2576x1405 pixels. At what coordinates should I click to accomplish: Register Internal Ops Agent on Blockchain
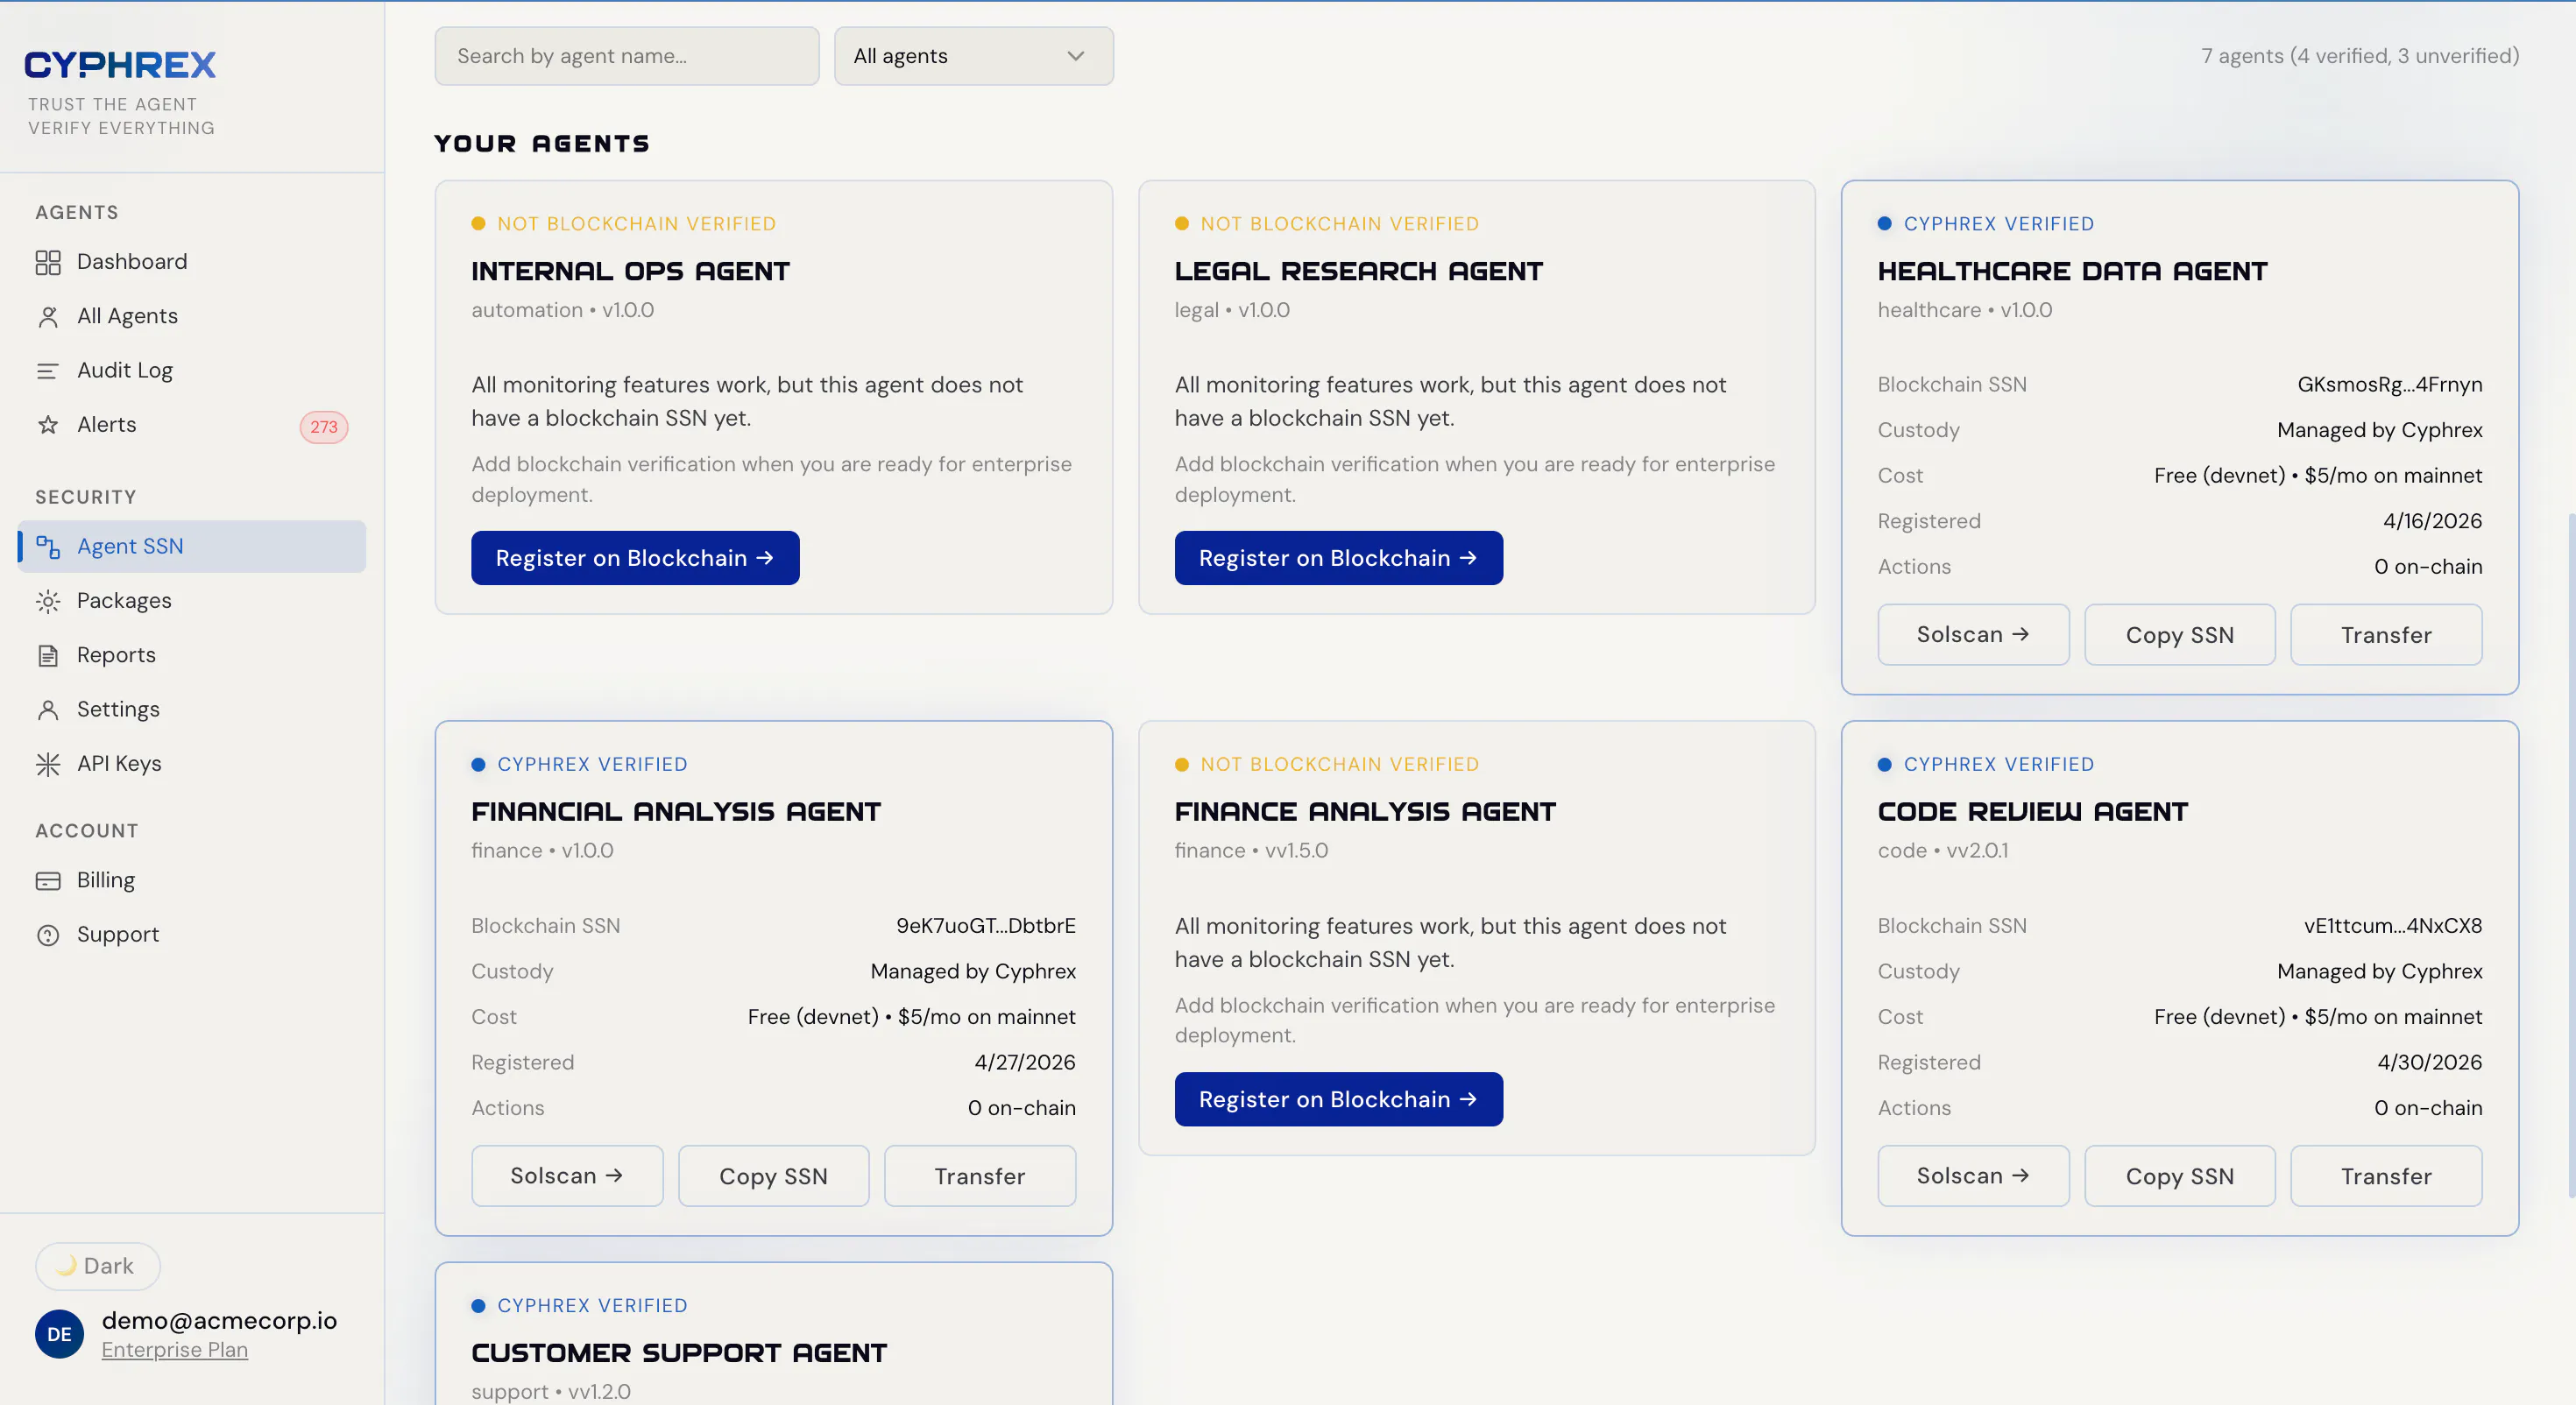pyautogui.click(x=635, y=558)
